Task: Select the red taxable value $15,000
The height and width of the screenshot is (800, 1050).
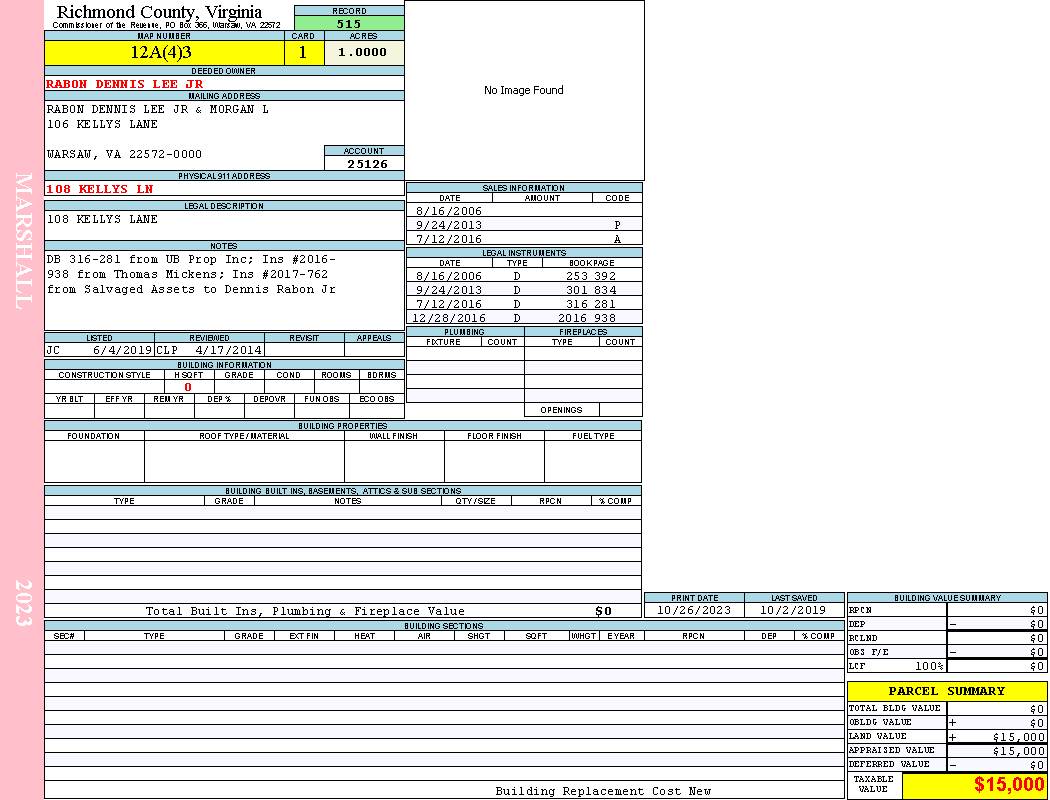Action: click(1008, 785)
